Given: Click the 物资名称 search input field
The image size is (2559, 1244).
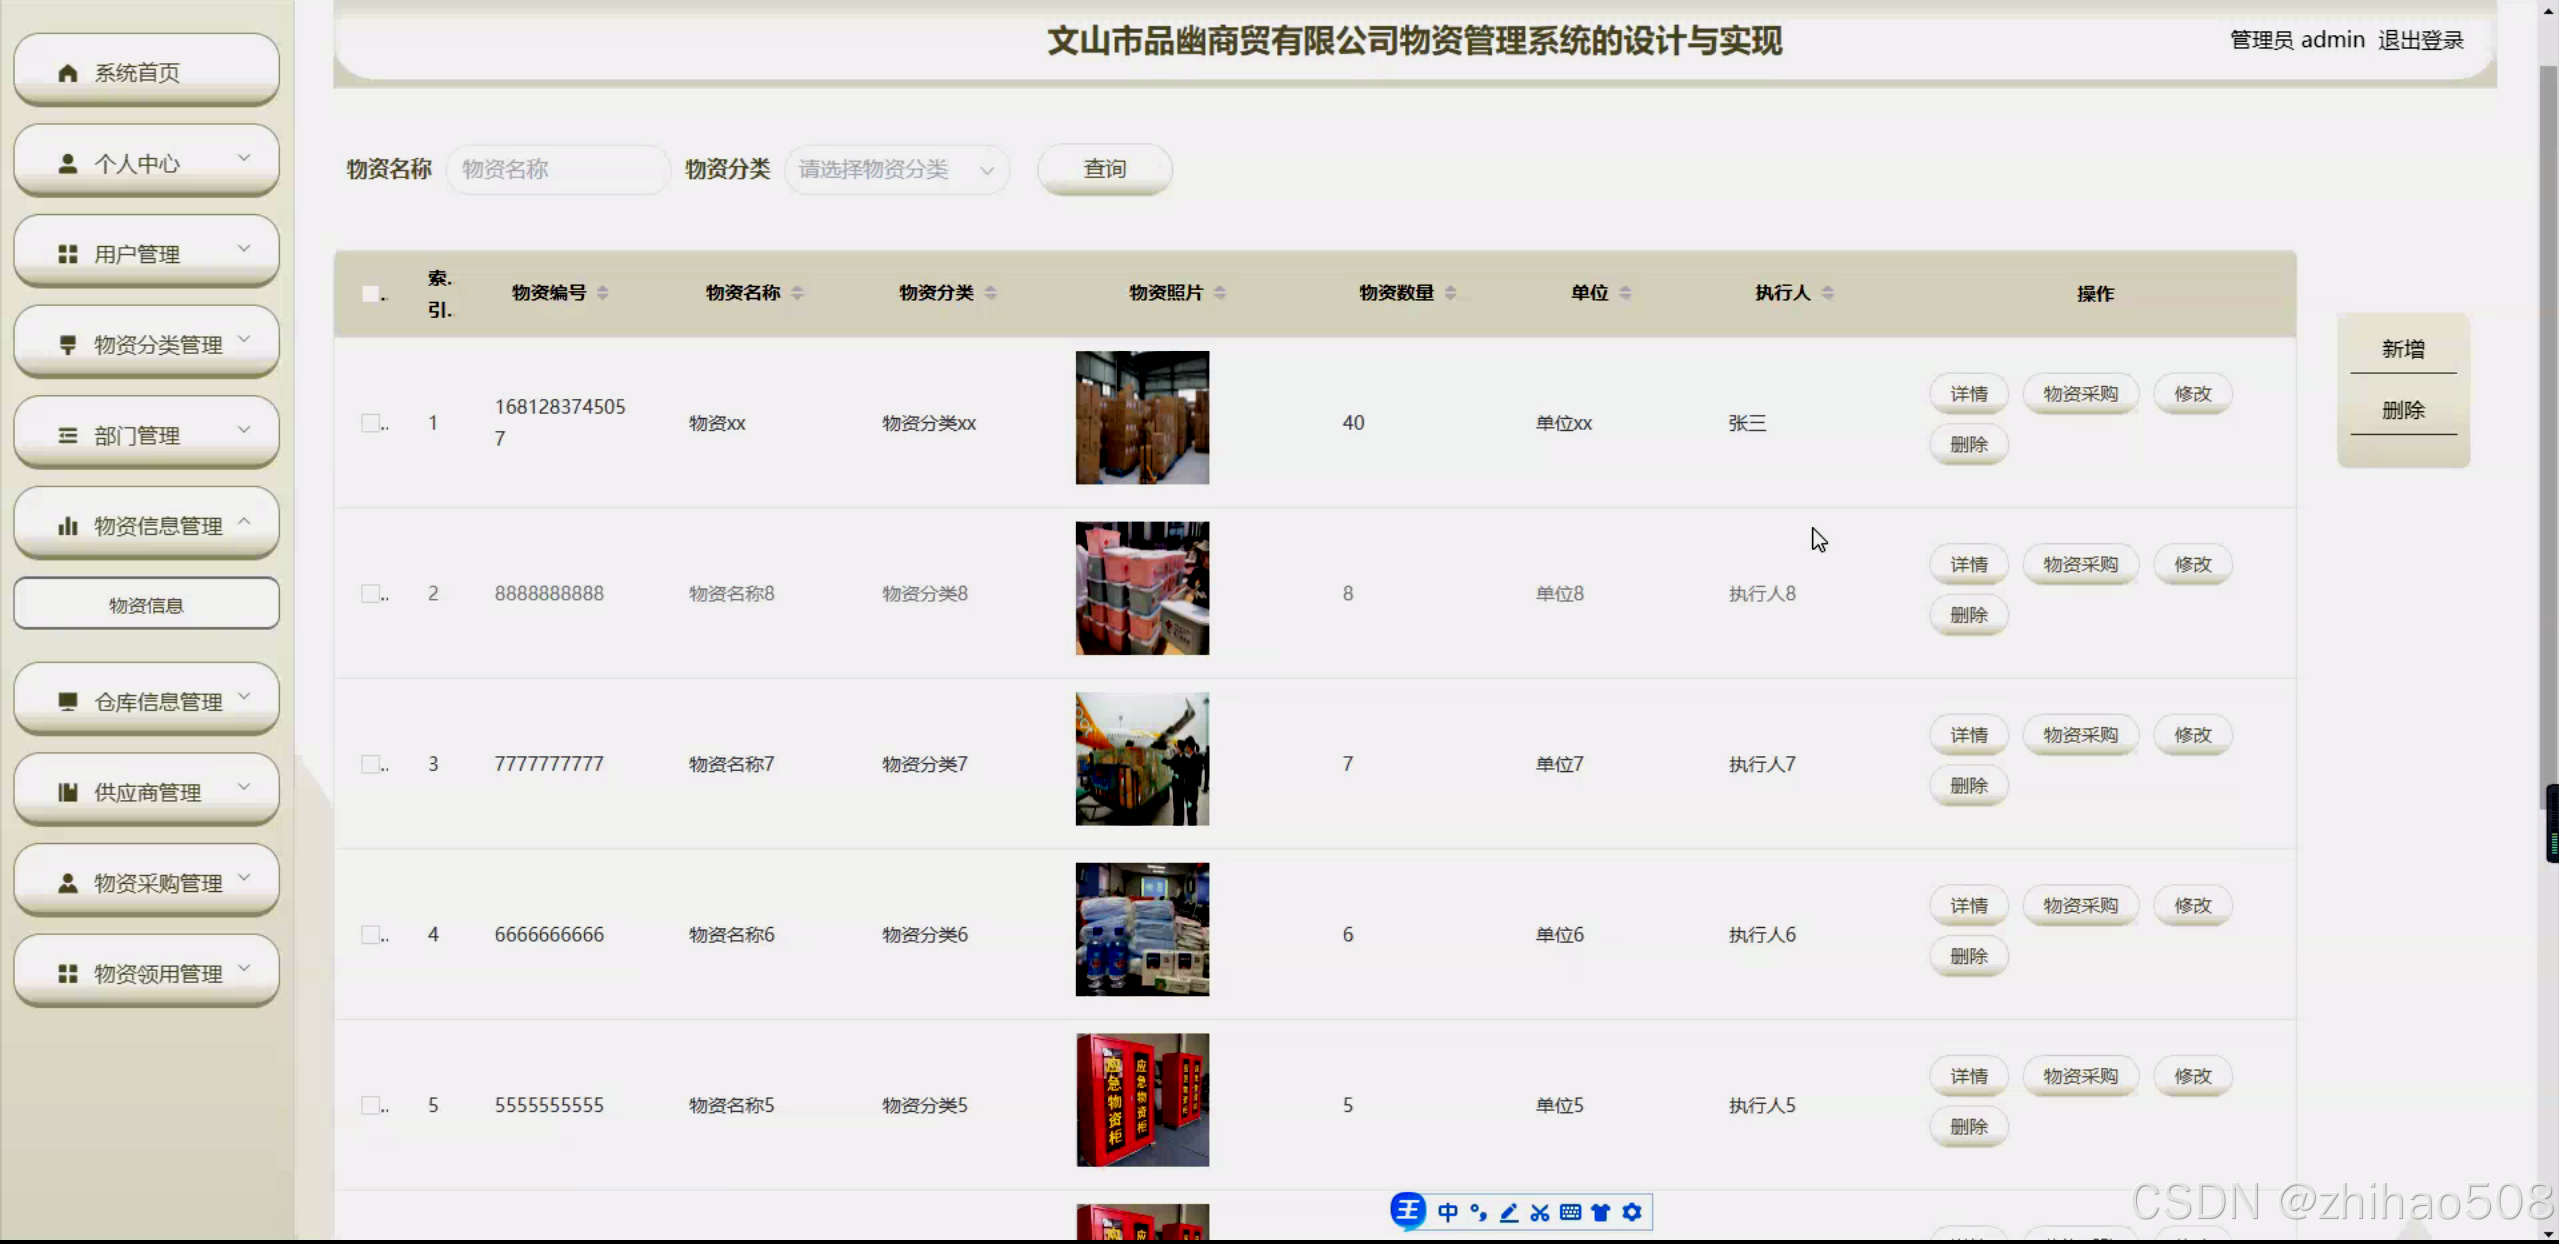Looking at the screenshot, I should (x=556, y=170).
